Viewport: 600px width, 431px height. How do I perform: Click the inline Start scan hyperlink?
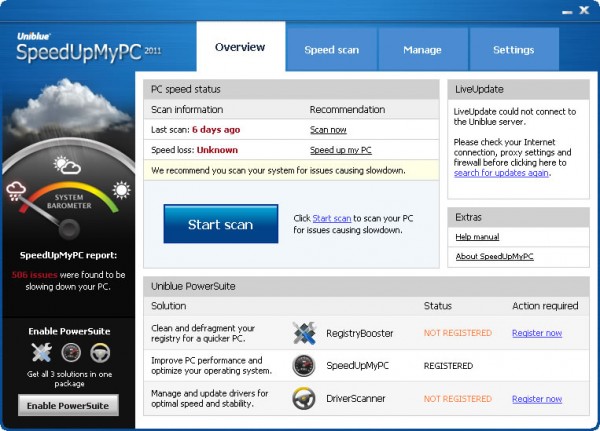[x=331, y=218]
